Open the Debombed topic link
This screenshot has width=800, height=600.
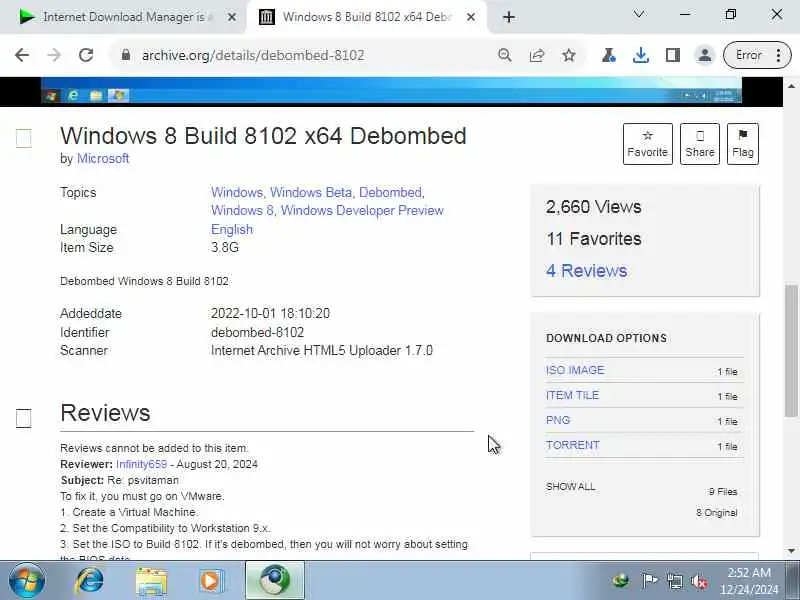[x=390, y=192]
